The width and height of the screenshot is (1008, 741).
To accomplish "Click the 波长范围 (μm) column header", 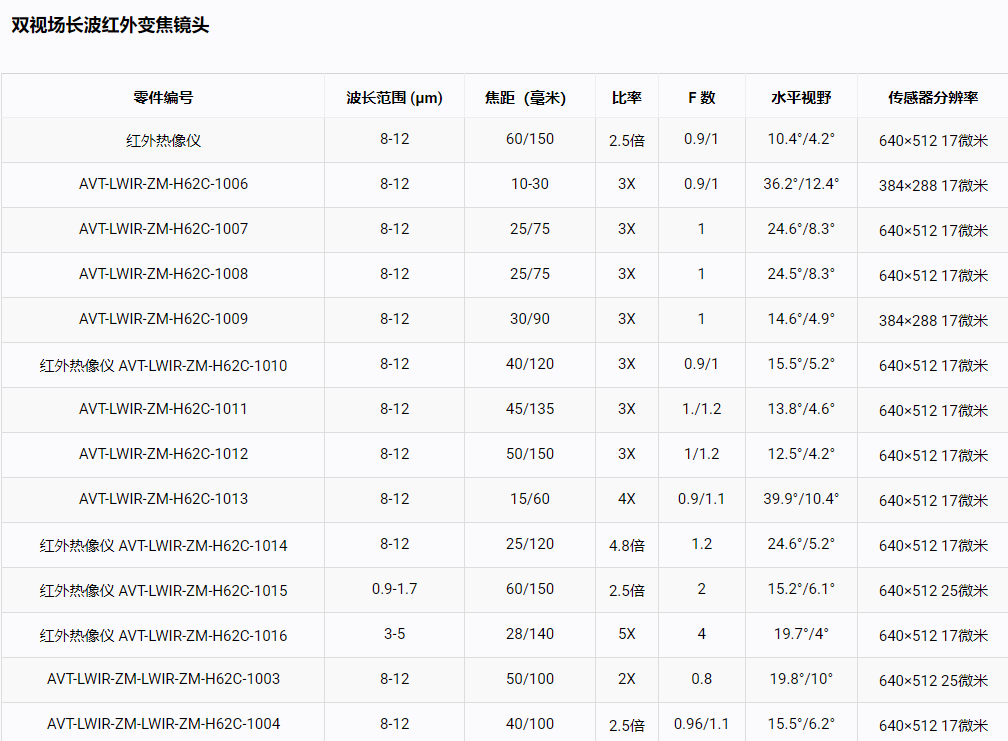I will pos(394,98).
